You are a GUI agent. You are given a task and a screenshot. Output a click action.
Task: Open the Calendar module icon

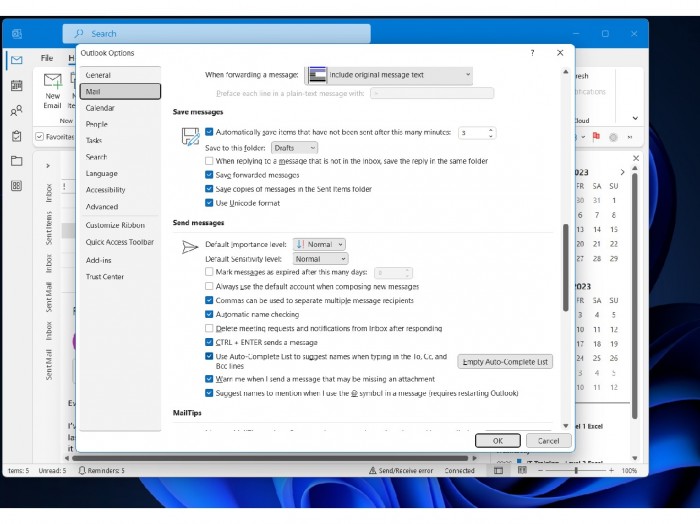(16, 86)
